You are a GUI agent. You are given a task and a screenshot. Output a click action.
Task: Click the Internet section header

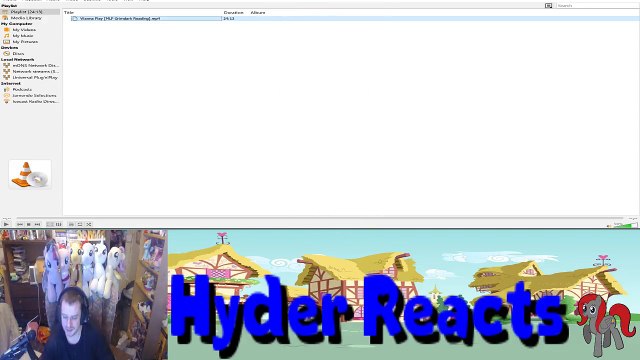[11, 83]
